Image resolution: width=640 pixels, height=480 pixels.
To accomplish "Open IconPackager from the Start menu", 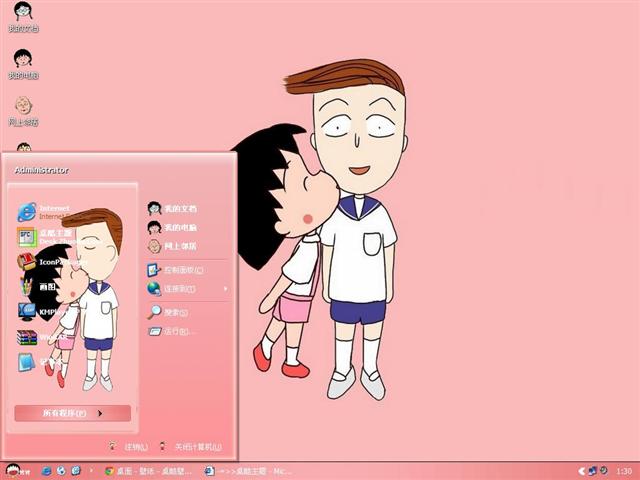I will pyautogui.click(x=51, y=262).
